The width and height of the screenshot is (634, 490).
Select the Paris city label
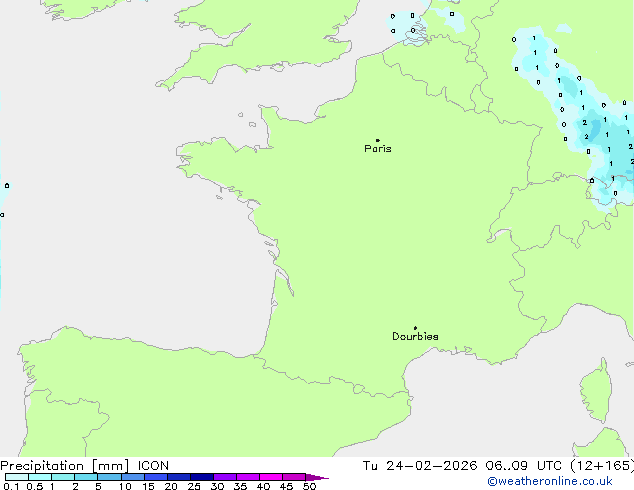(378, 149)
